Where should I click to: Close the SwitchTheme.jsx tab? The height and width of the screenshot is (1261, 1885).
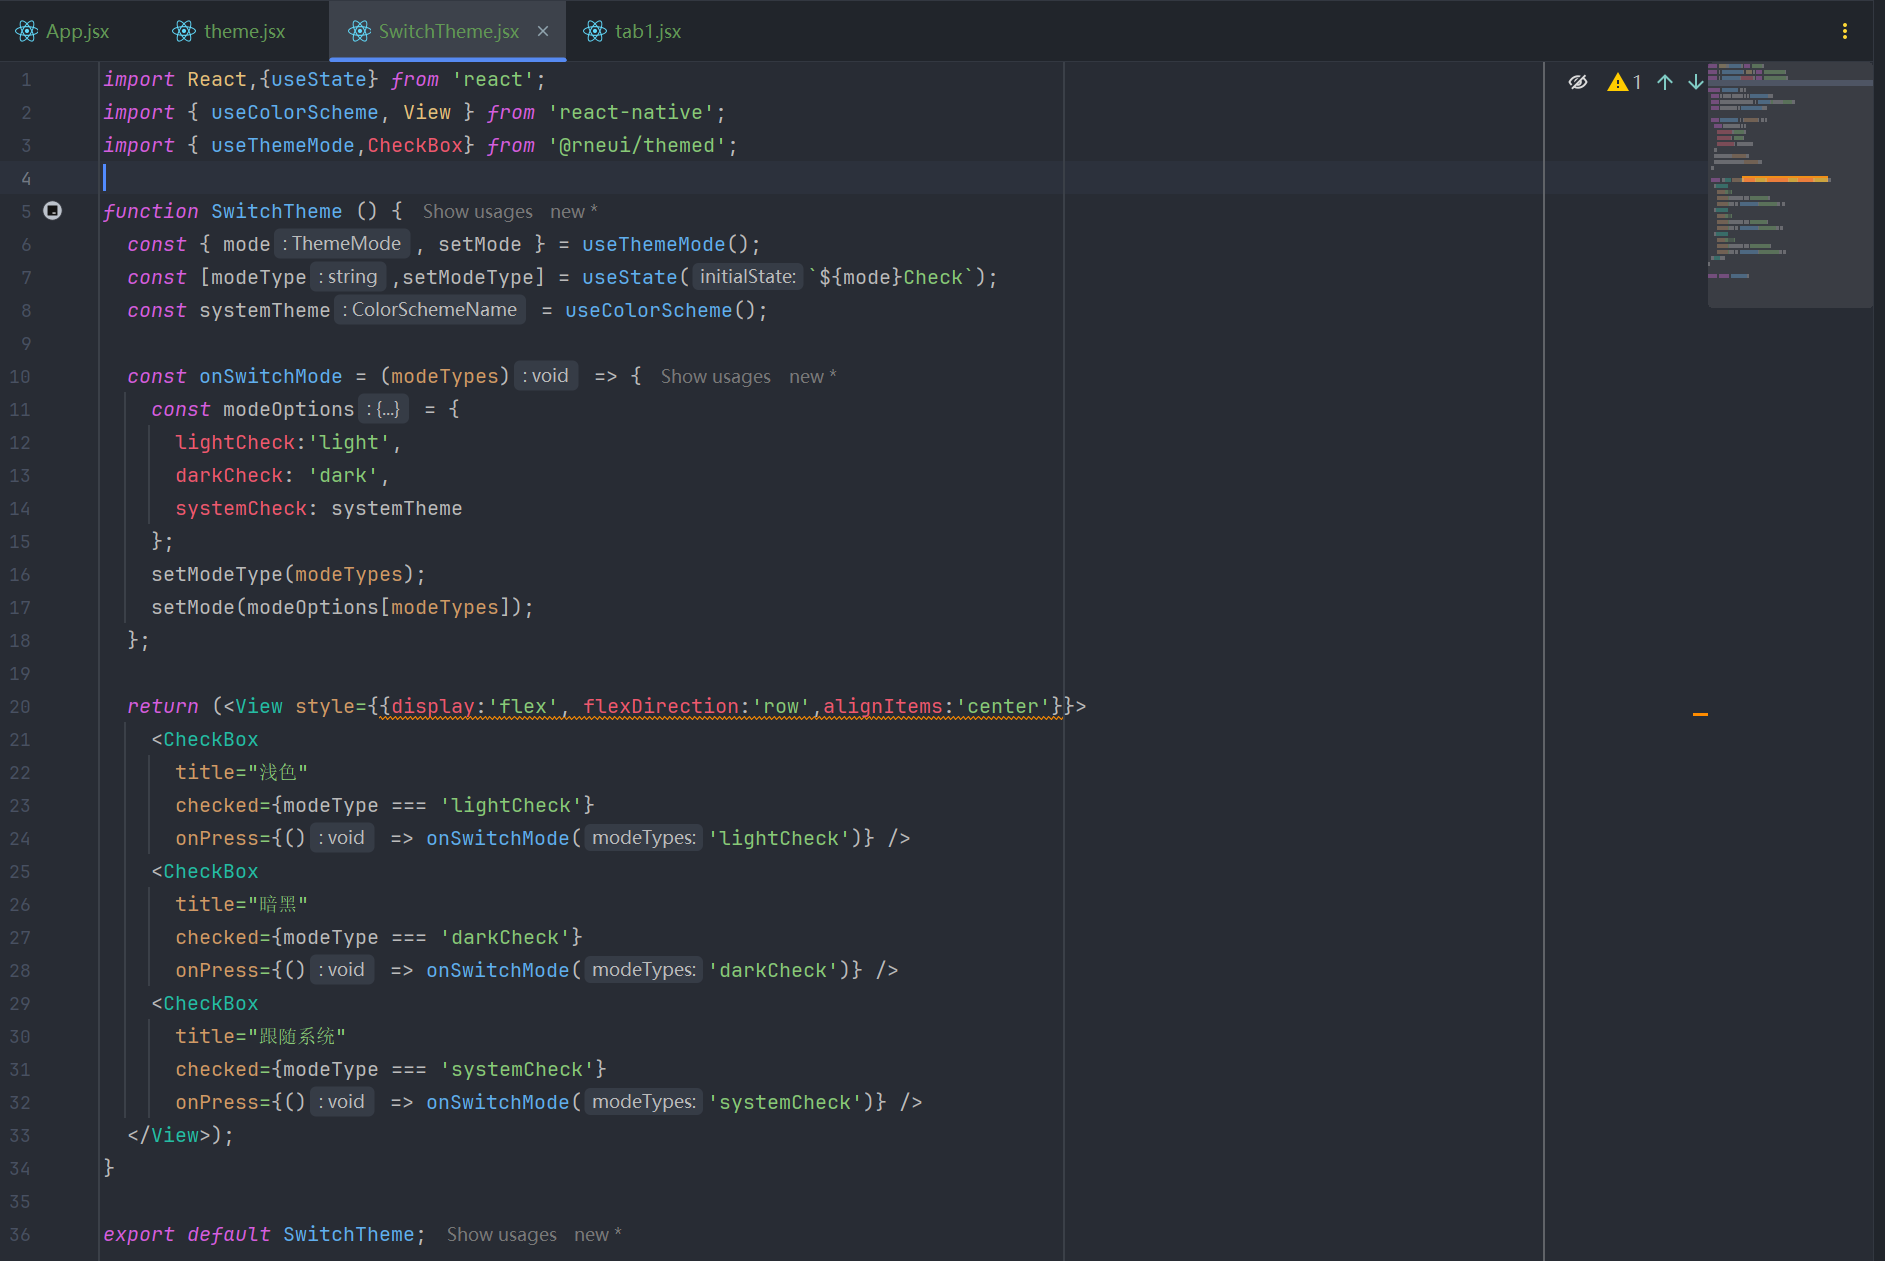(543, 31)
